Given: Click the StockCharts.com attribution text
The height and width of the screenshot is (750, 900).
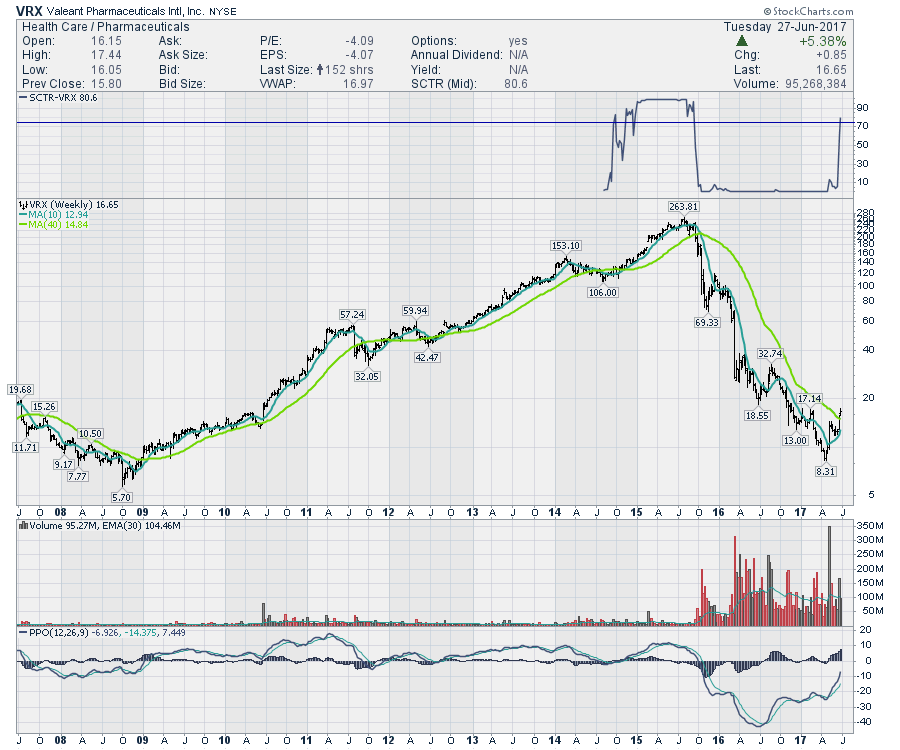Looking at the screenshot, I should (x=808, y=11).
